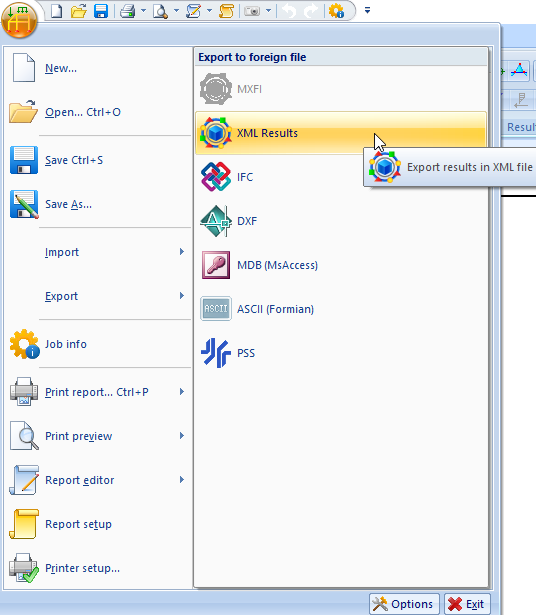Select New... in the application menu
The height and width of the screenshot is (615, 536).
[x=97, y=68]
